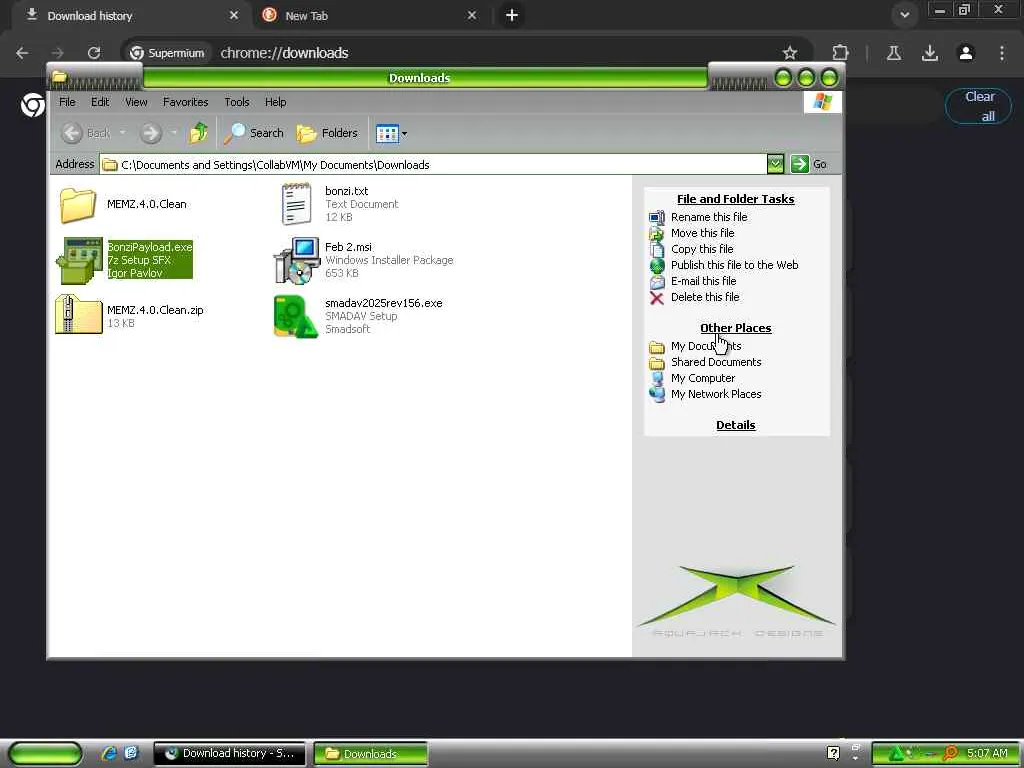Launch Internet Explorer from quick launch
Viewport: 1024px width, 768px height.
pos(109,753)
